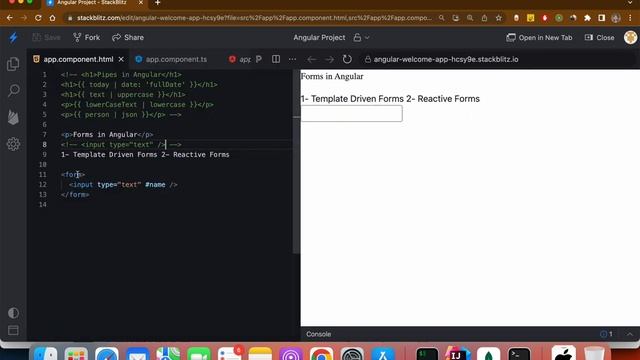Image resolution: width=640 pixels, height=360 pixels.
Task: Click the editor vertical scrollbar
Action: click(296, 161)
